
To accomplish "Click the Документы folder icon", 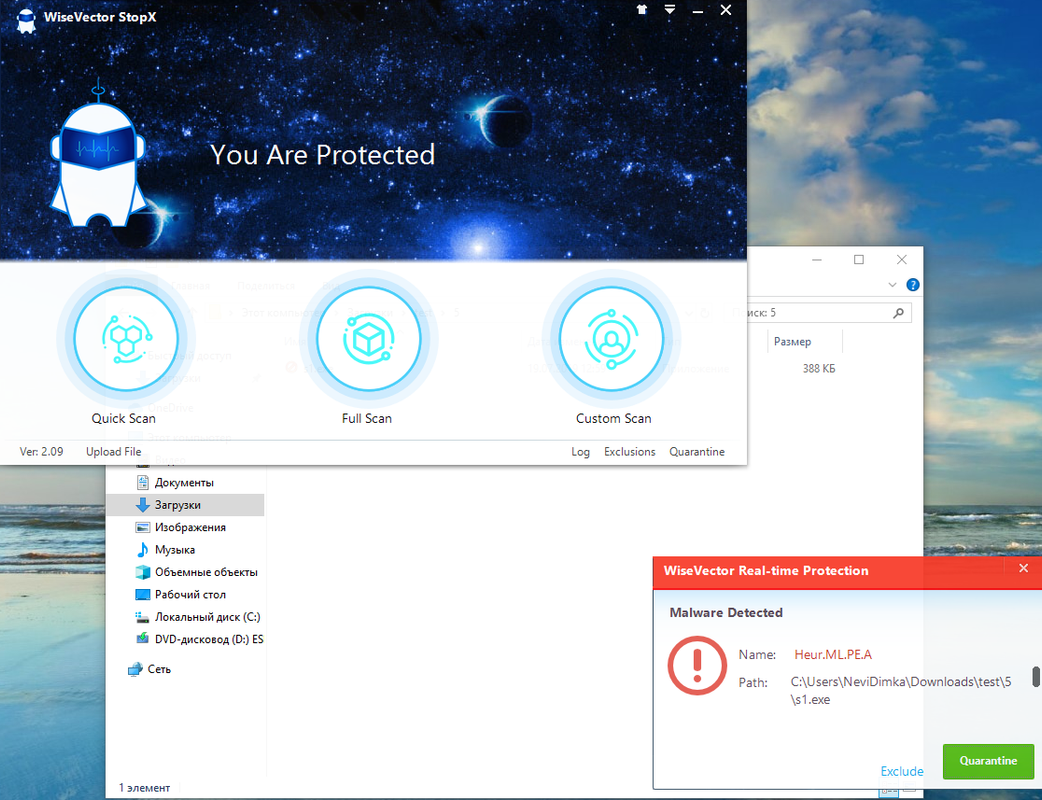I will (142, 482).
